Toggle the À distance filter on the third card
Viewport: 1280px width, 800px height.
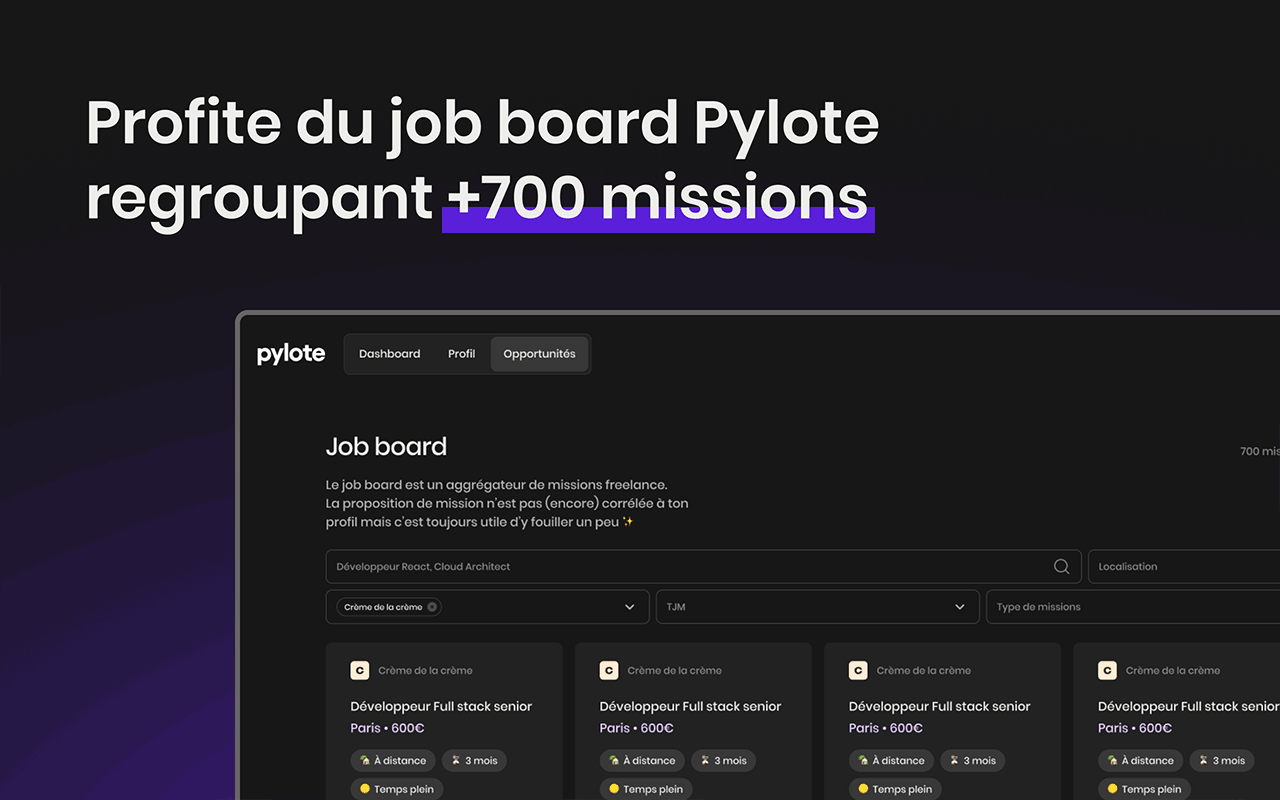(890, 760)
